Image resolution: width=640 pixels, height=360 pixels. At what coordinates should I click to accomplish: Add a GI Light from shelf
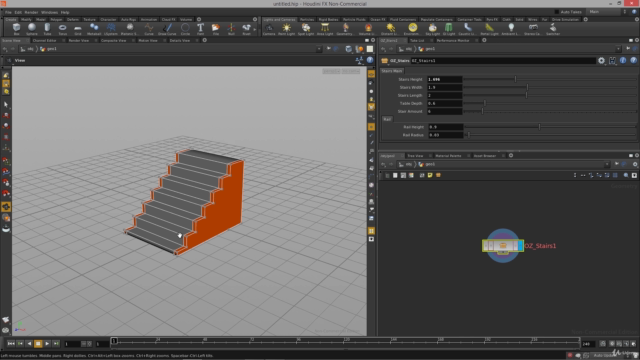(x=449, y=29)
